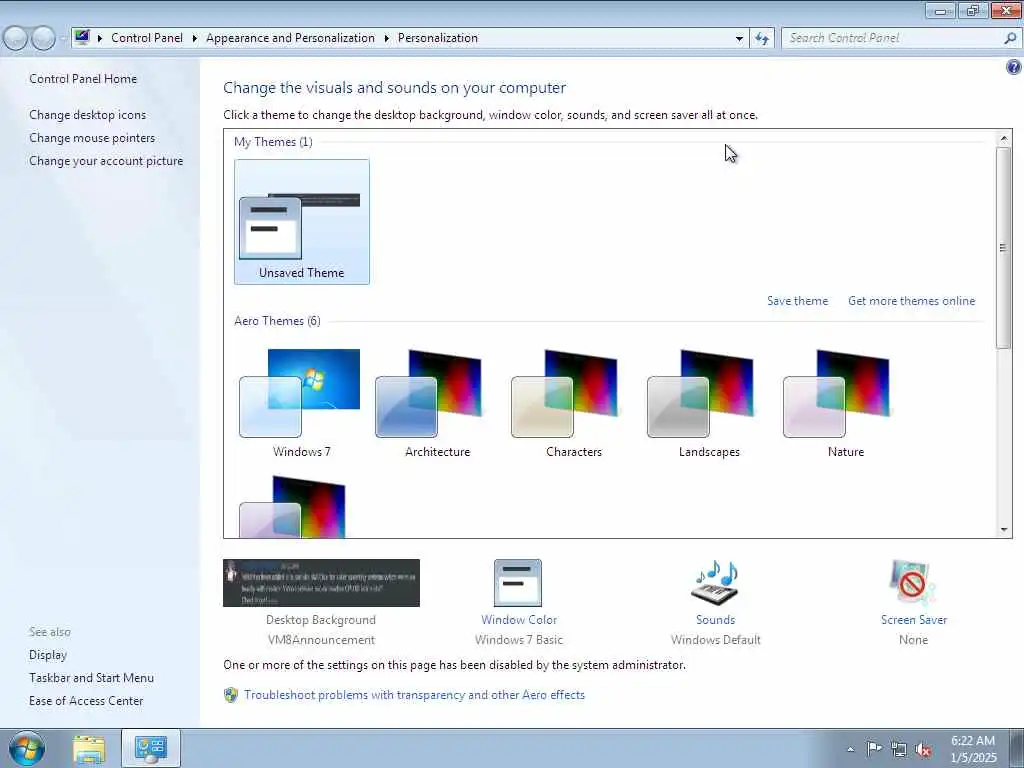Click the theme list scrollbar thumb
Screen dimensions: 1024x768
pyautogui.click(x=1004, y=248)
